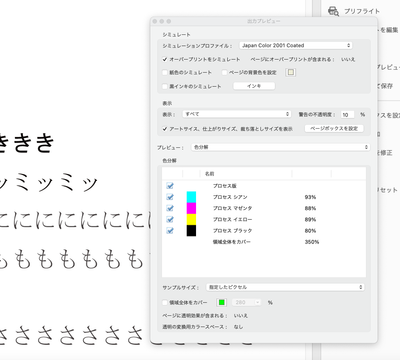Toggle the simulate overprint checkbox
Viewport: 400px width, 360px height.
pyautogui.click(x=165, y=59)
